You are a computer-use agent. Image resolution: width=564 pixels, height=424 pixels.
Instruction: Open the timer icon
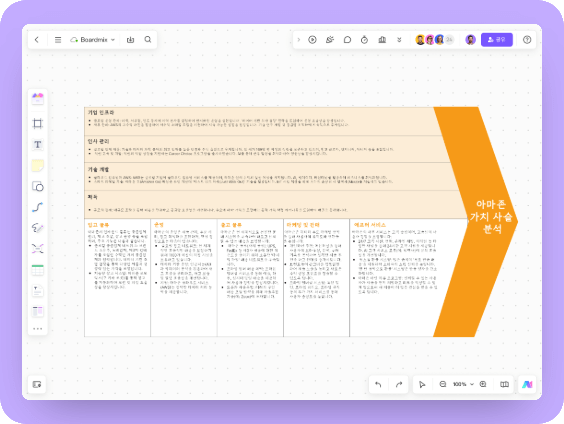pos(364,40)
